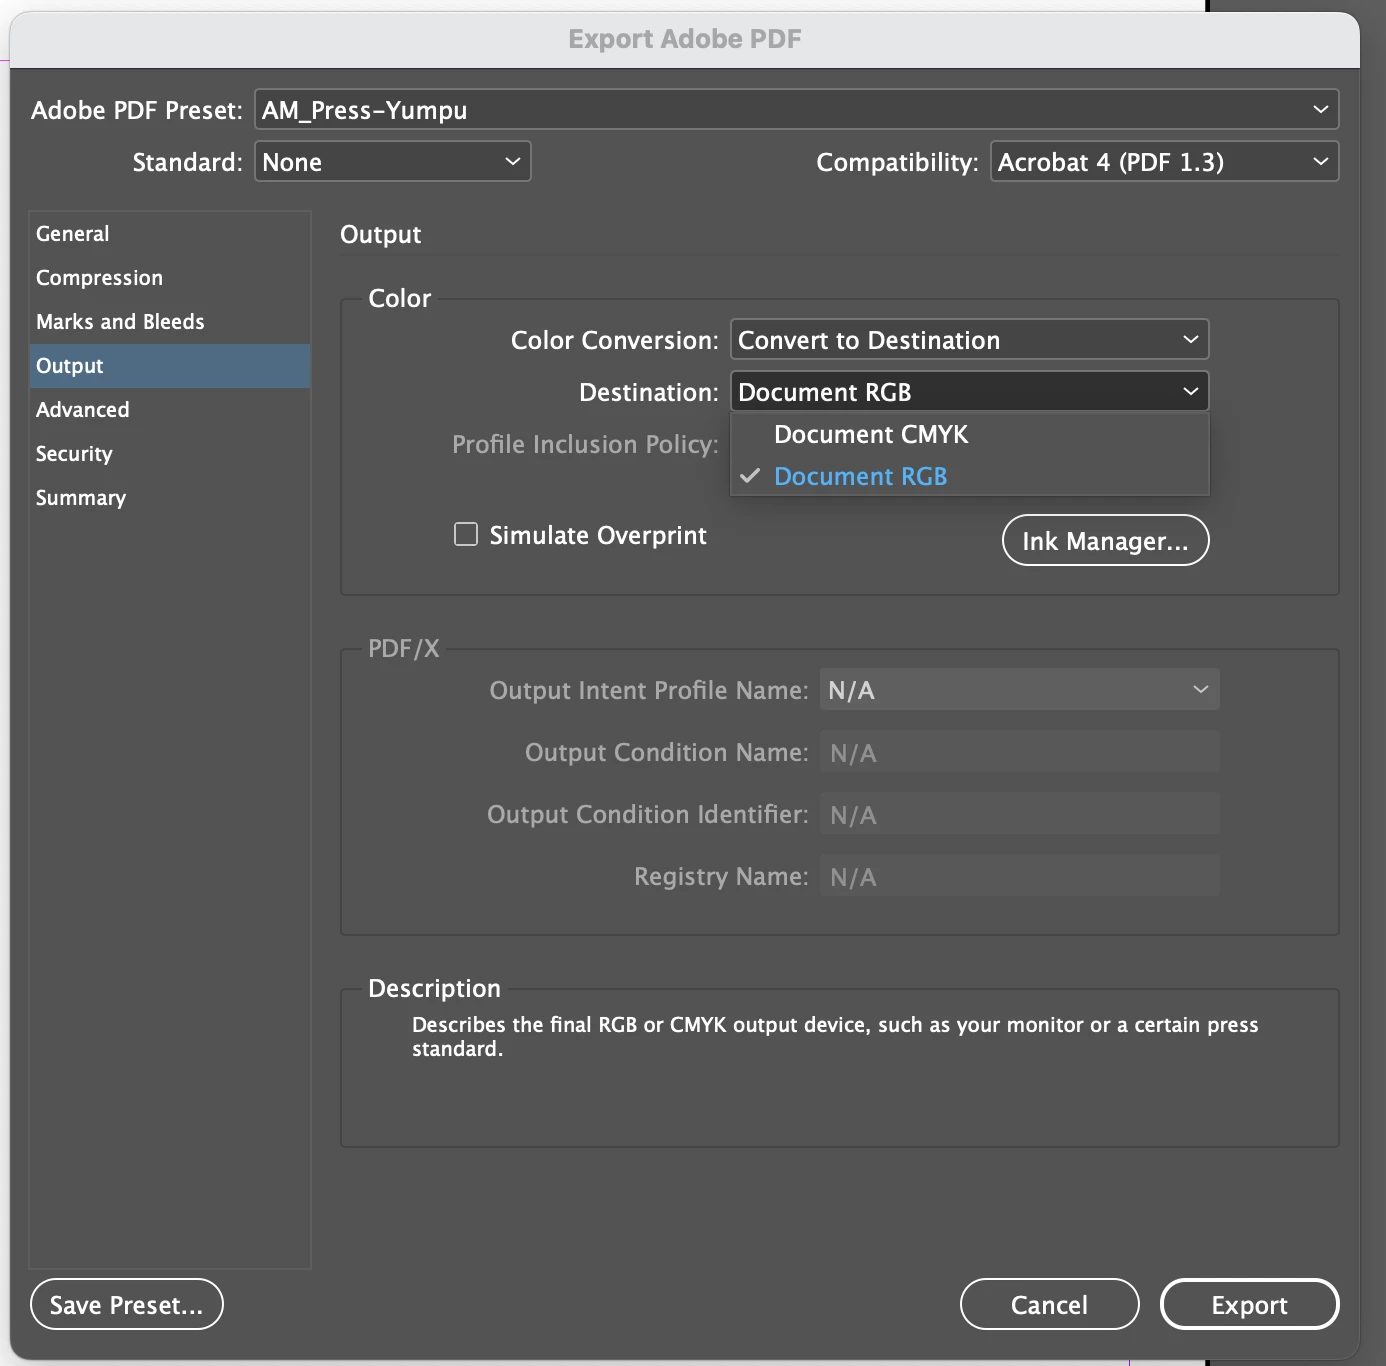Switch to the General section
The image size is (1386, 1366).
click(170, 234)
